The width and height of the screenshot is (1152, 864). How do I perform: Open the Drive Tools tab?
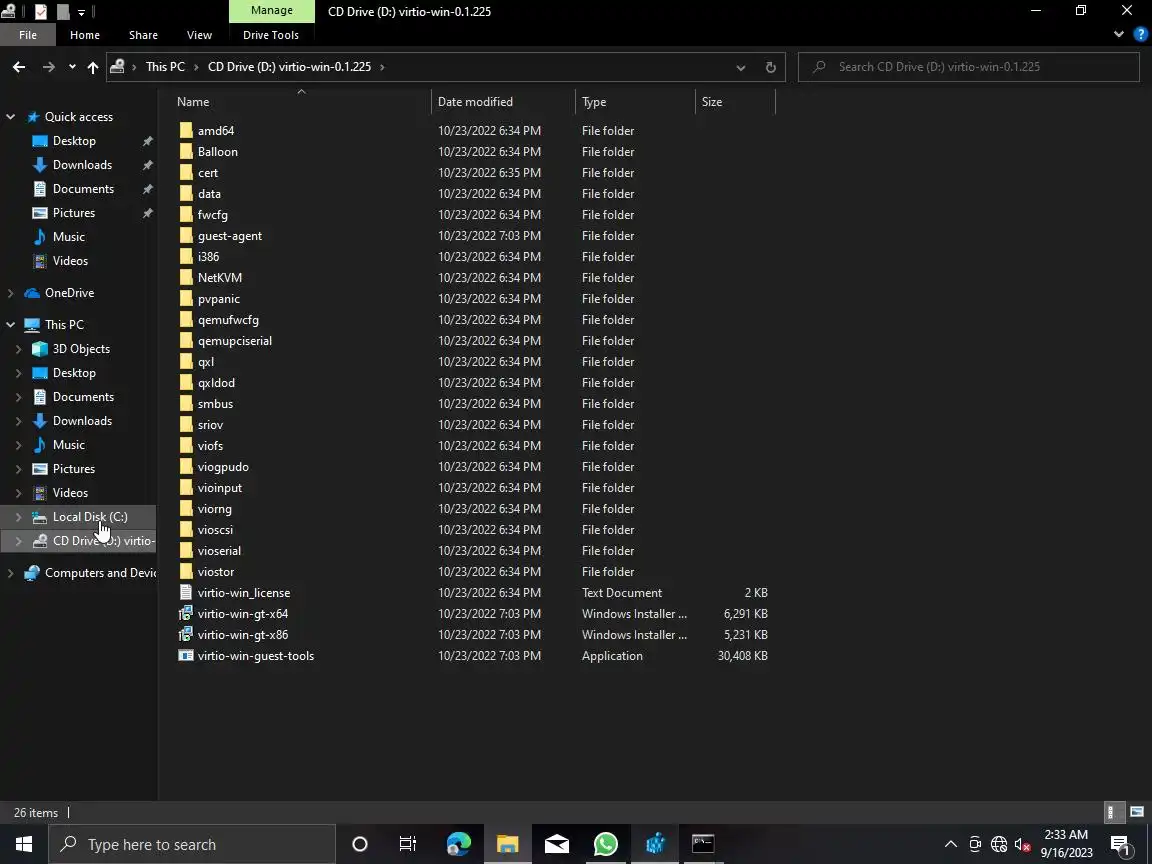click(x=271, y=35)
